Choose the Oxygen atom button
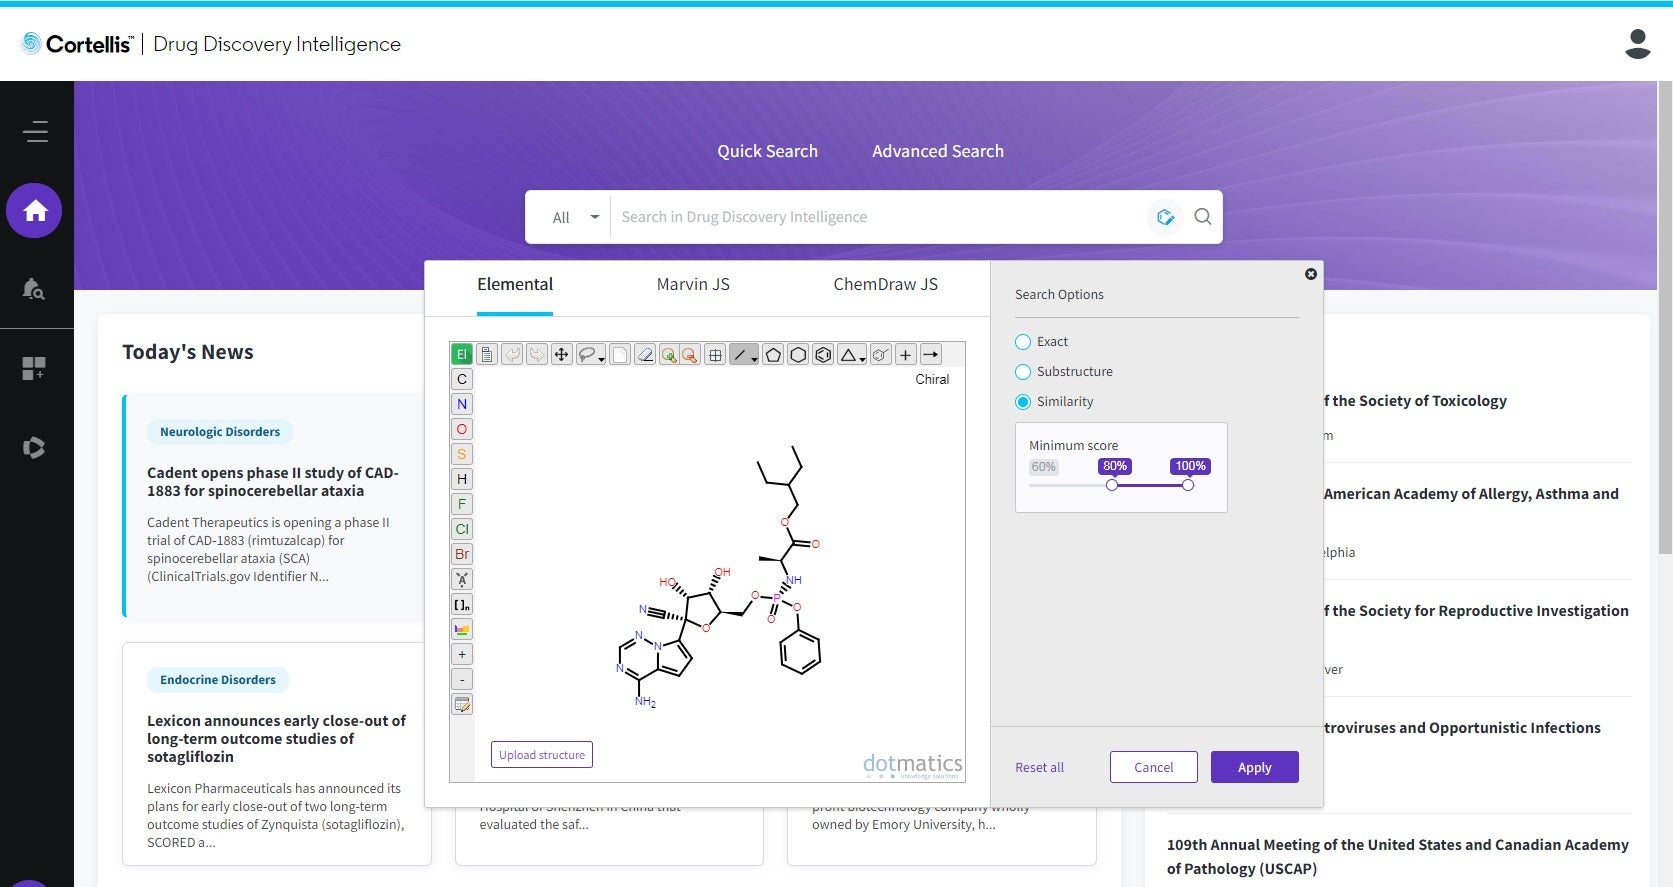 point(462,429)
